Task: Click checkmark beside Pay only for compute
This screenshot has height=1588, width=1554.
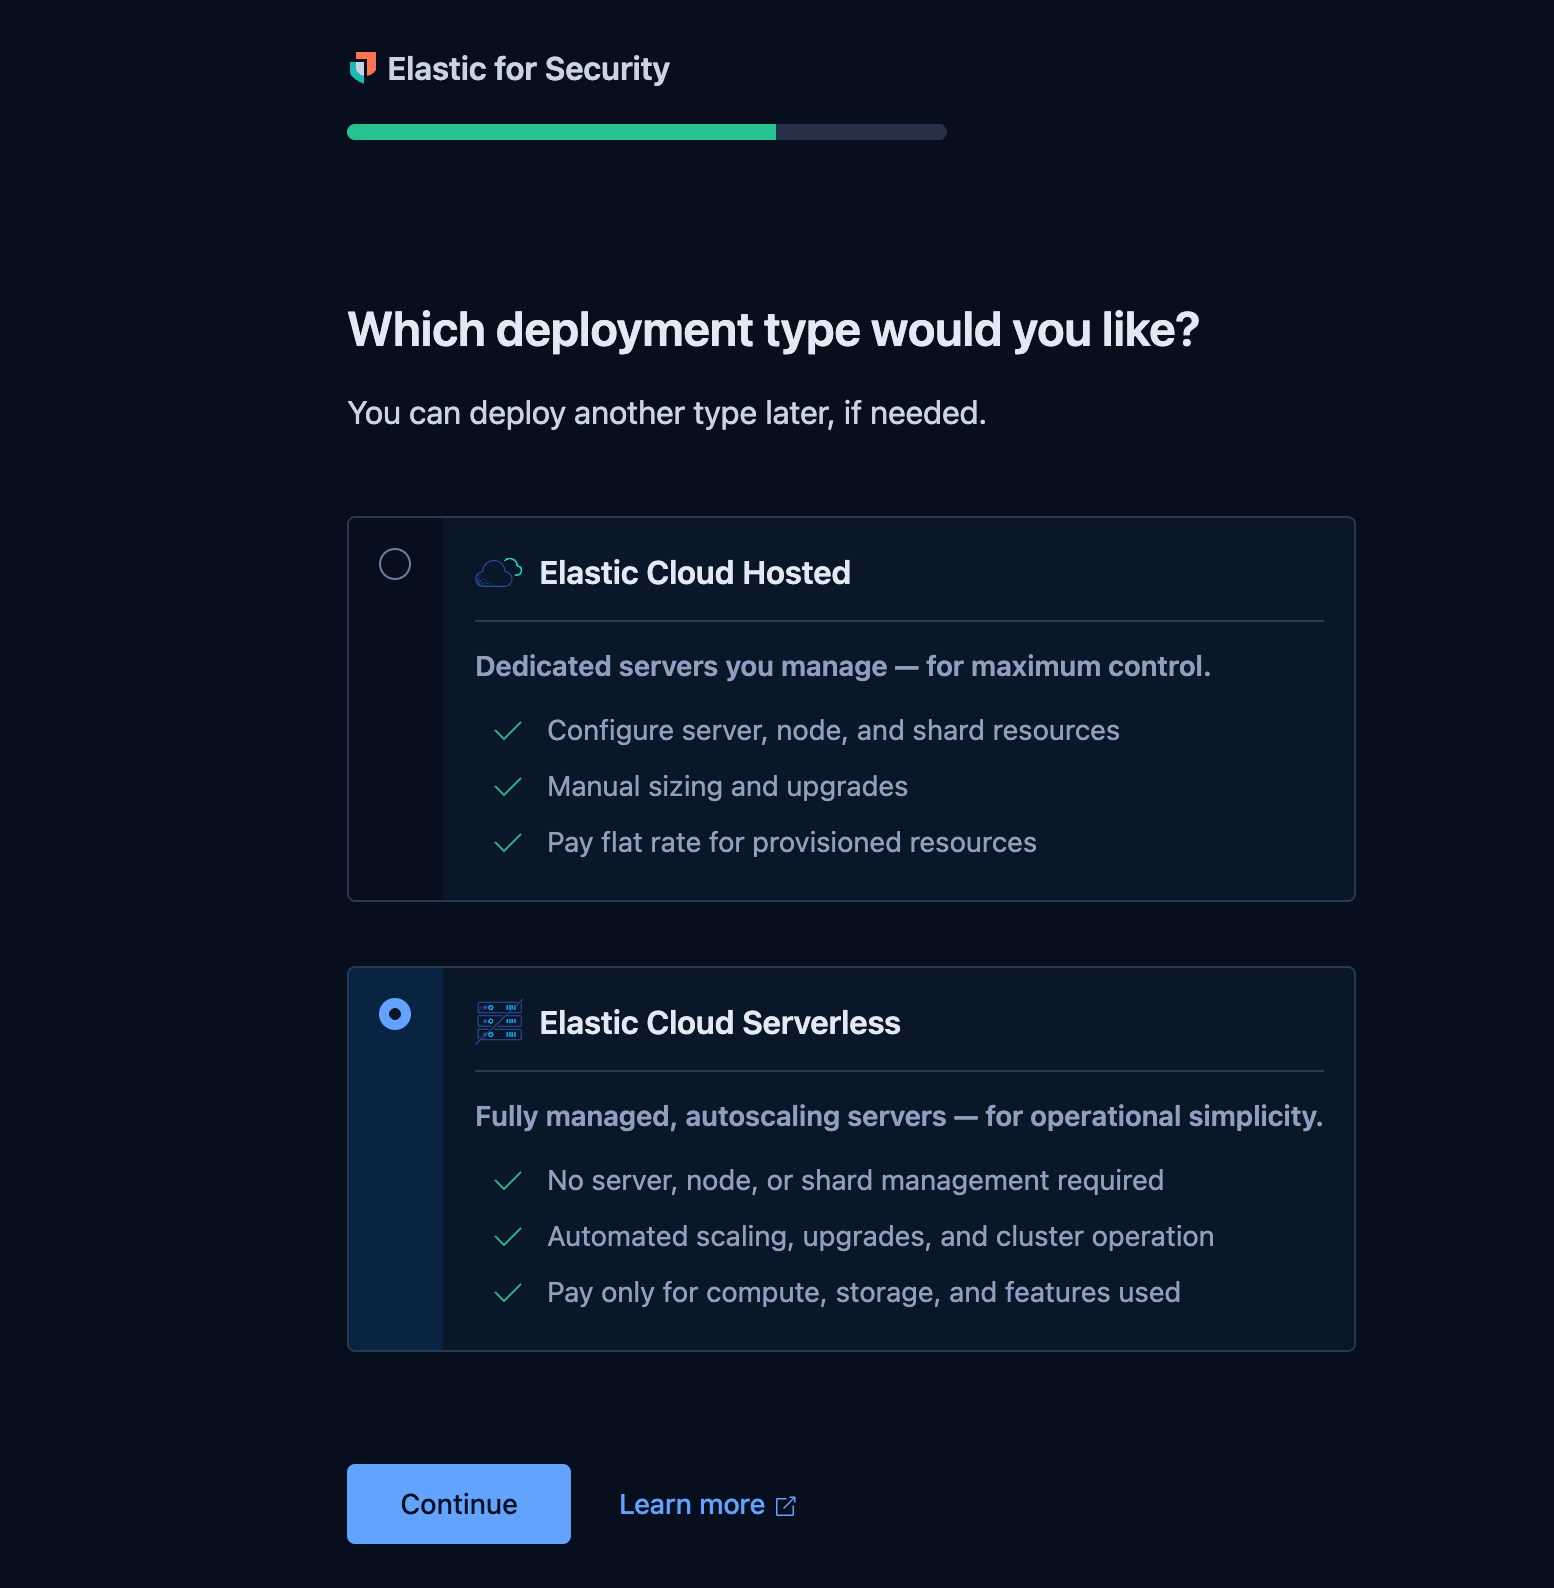Action: coord(508,1293)
